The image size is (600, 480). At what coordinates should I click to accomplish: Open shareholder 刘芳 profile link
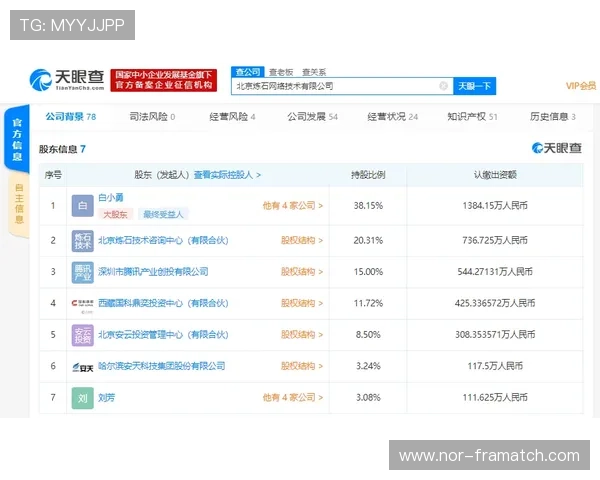click(x=106, y=398)
